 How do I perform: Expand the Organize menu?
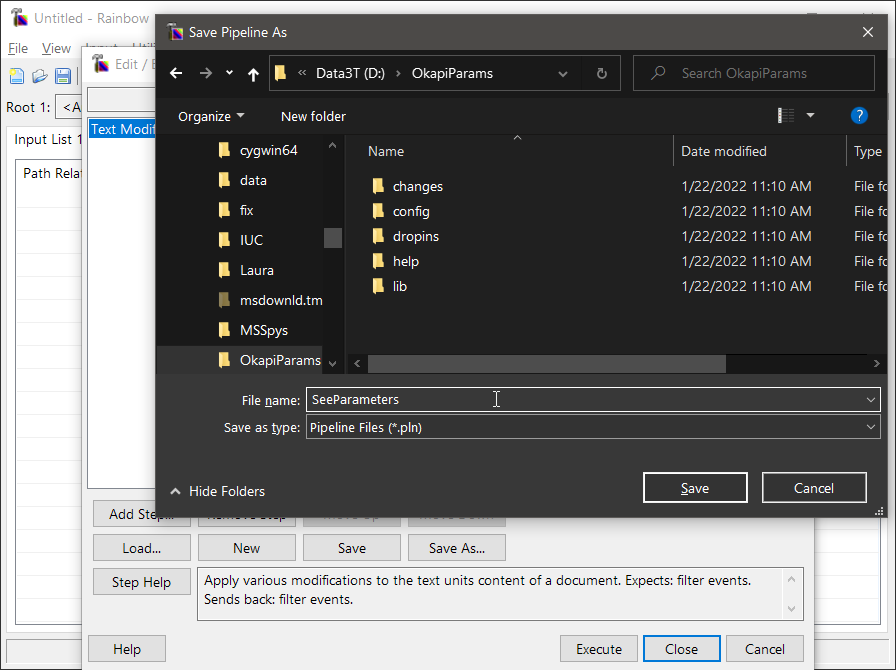pyautogui.click(x=211, y=116)
